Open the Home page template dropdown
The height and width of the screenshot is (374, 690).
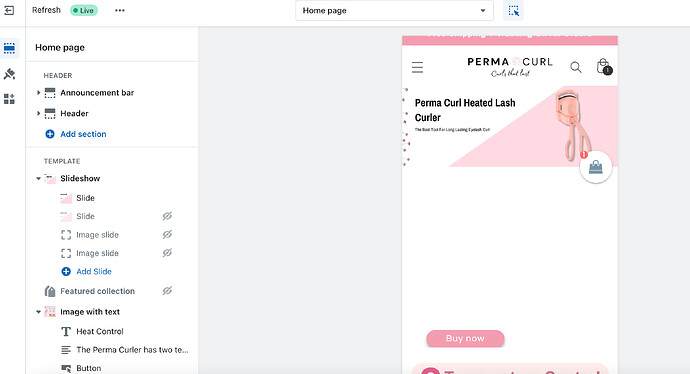[394, 11]
